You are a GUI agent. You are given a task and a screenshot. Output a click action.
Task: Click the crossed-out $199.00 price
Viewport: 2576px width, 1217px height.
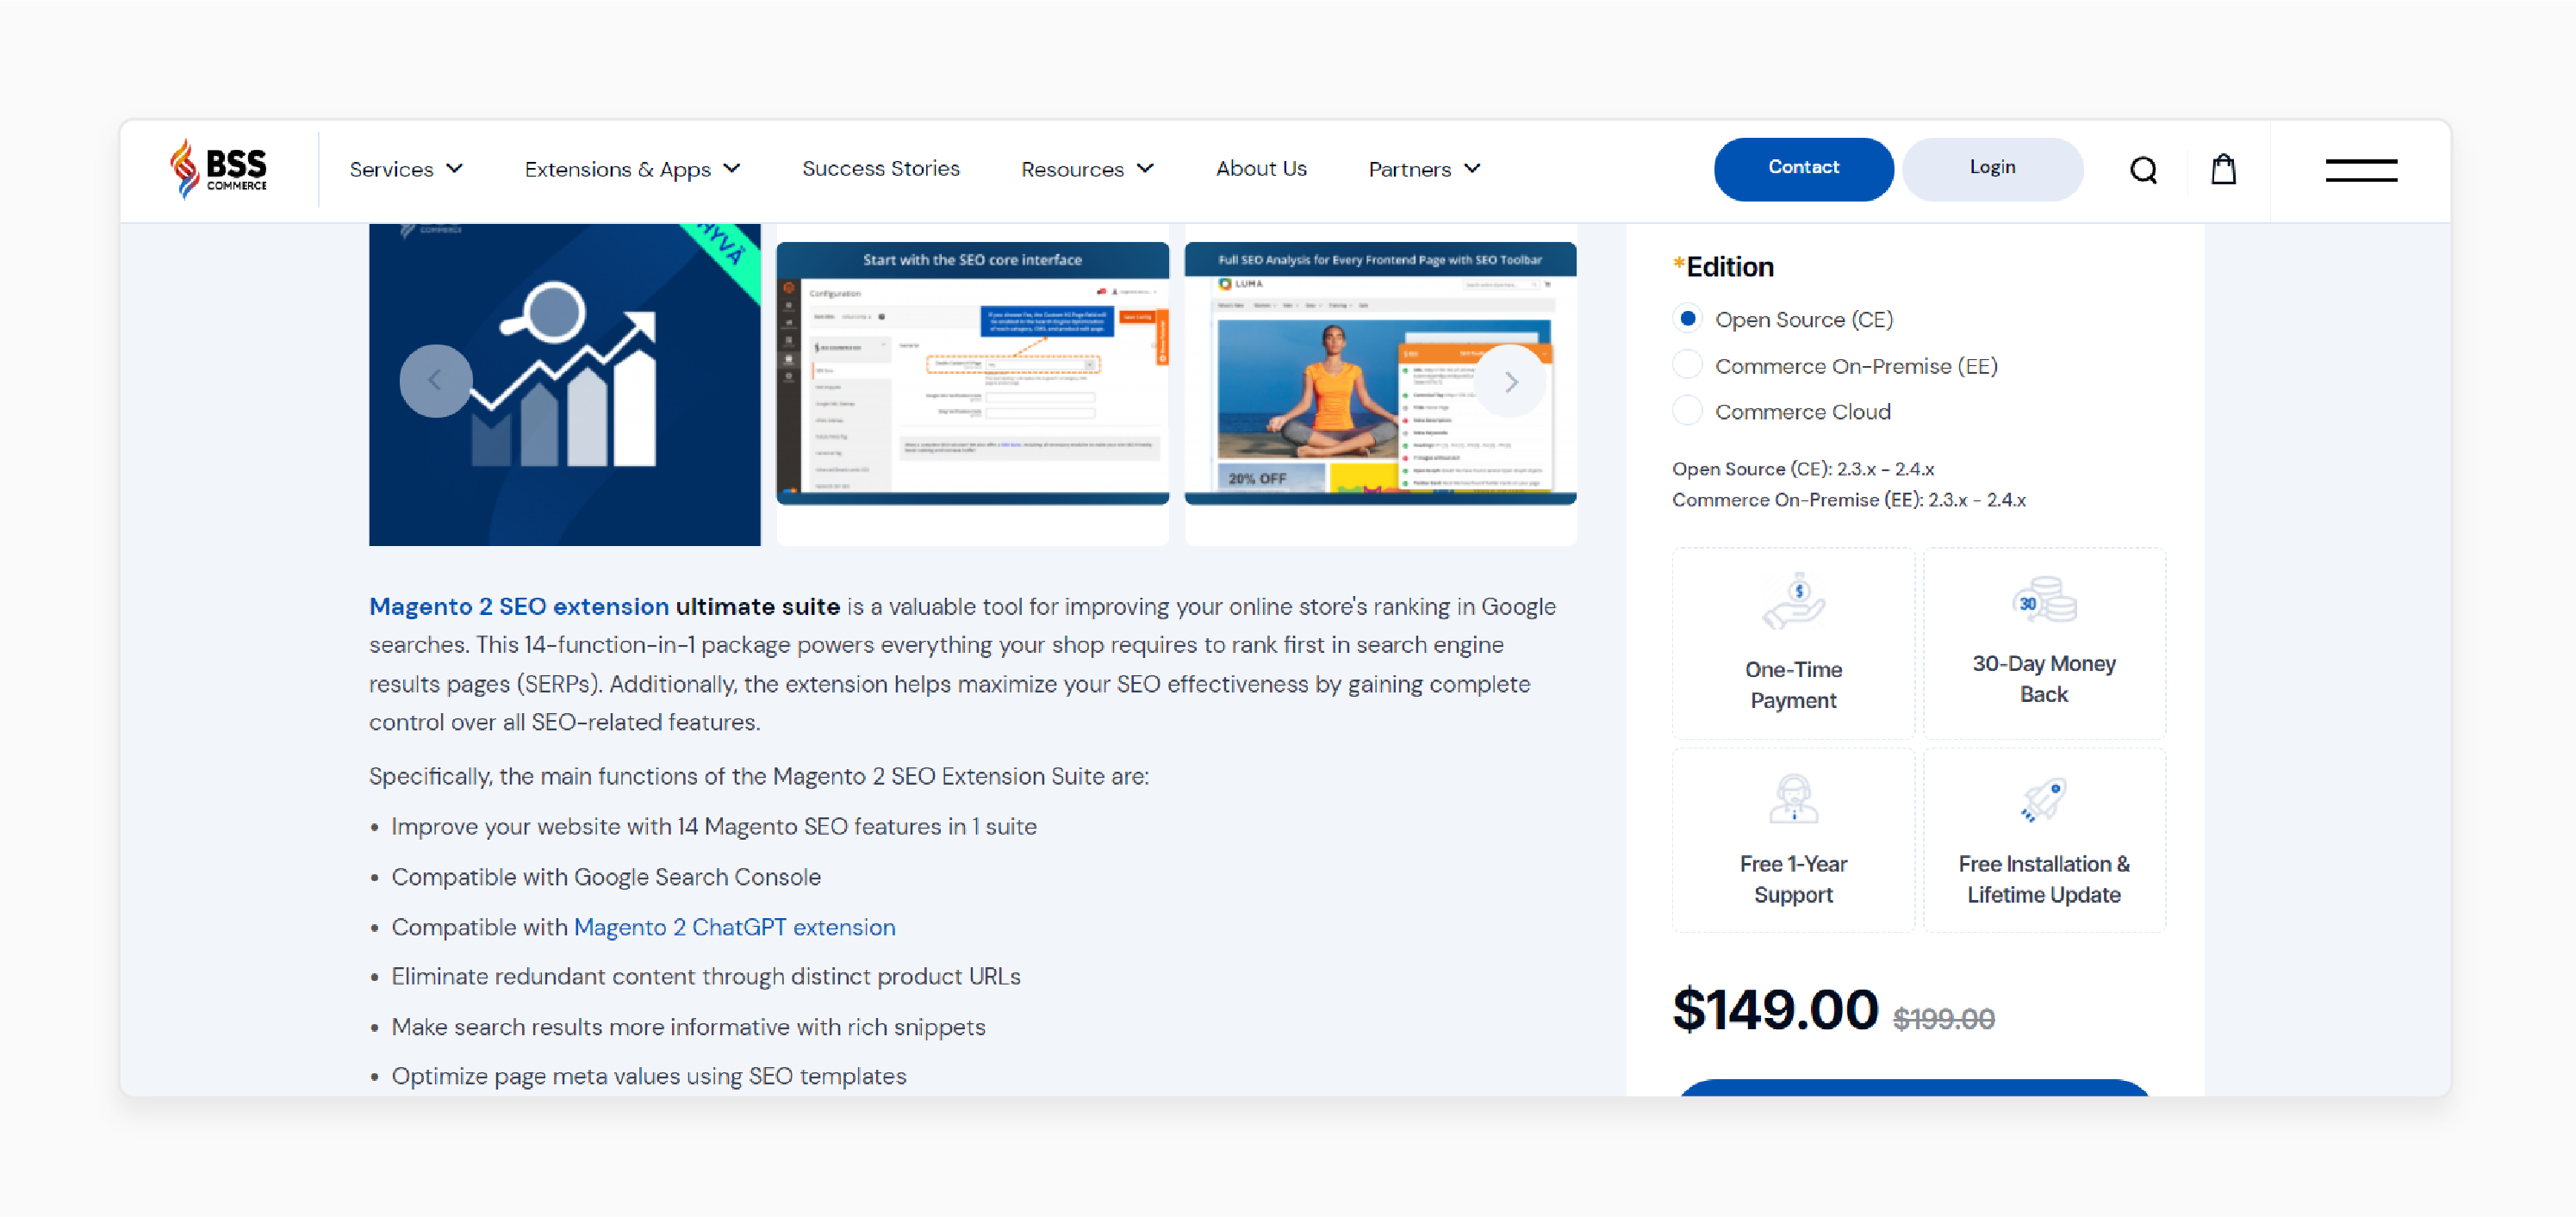(x=1943, y=1018)
